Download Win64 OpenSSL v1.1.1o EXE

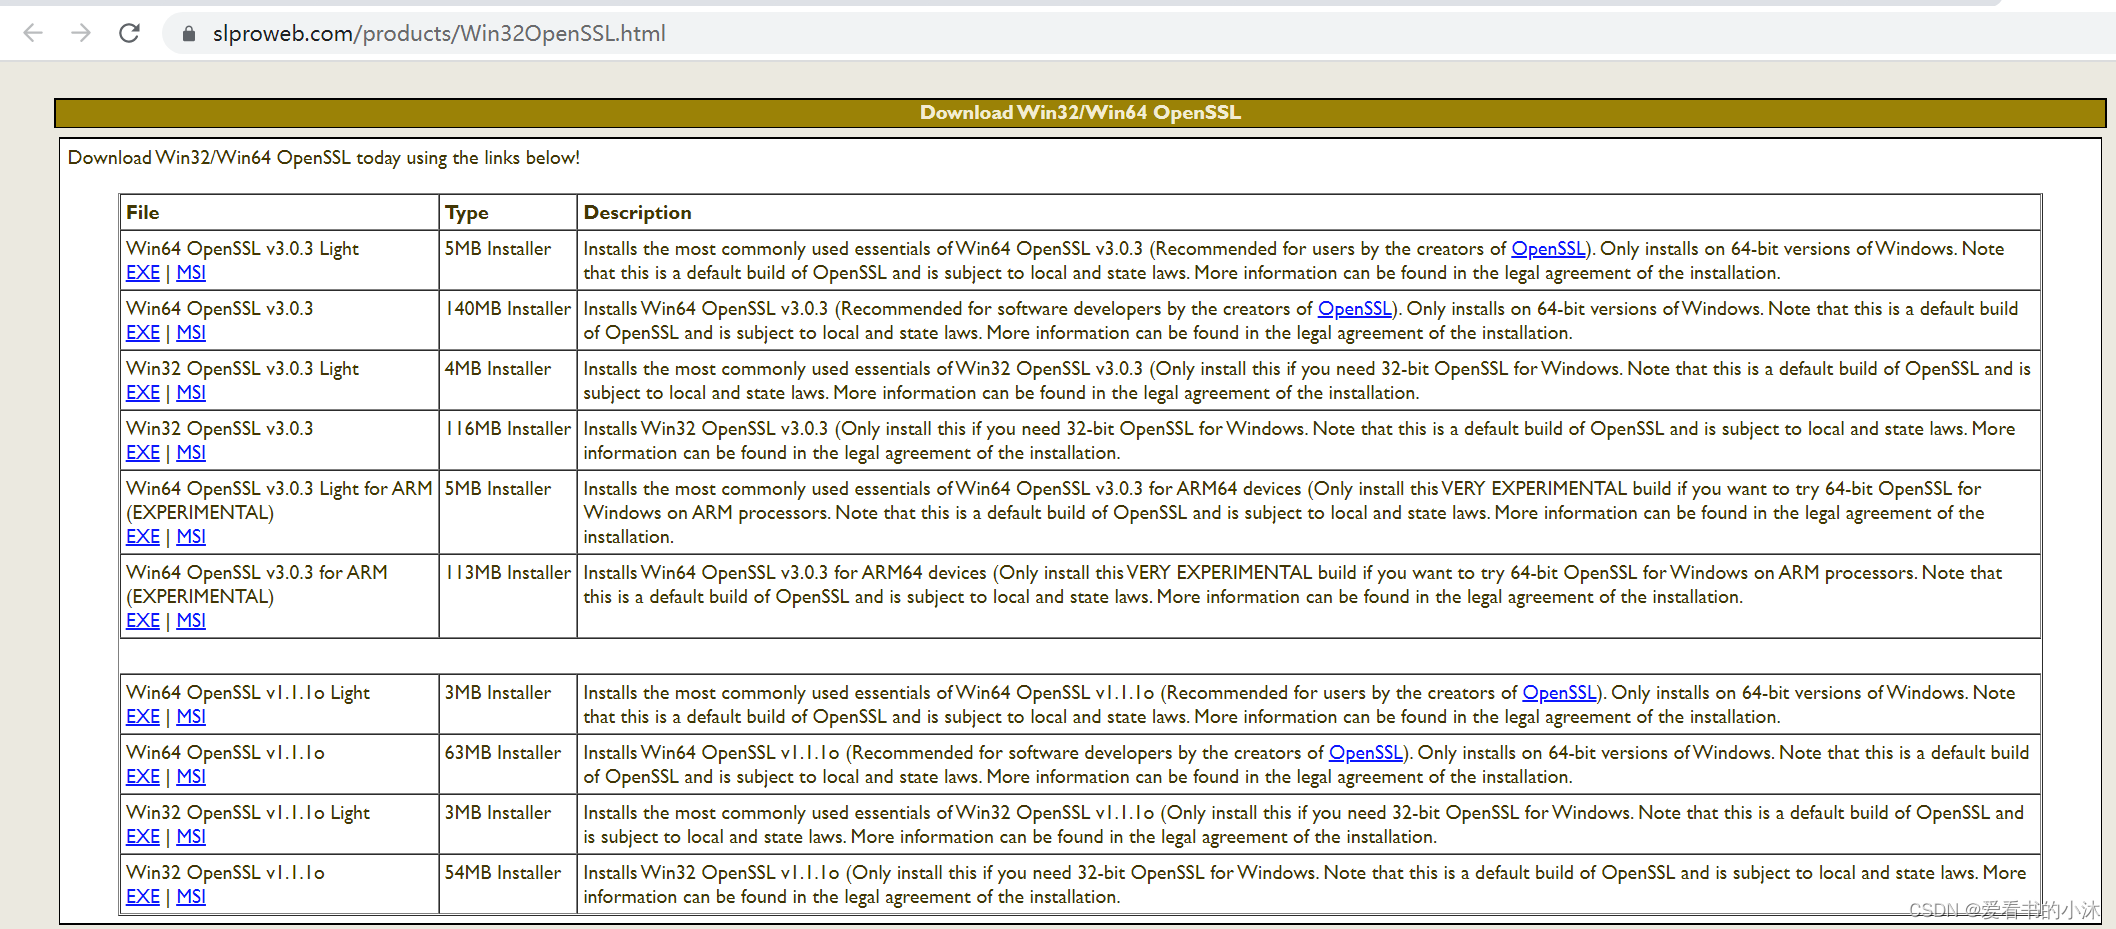pos(143,777)
